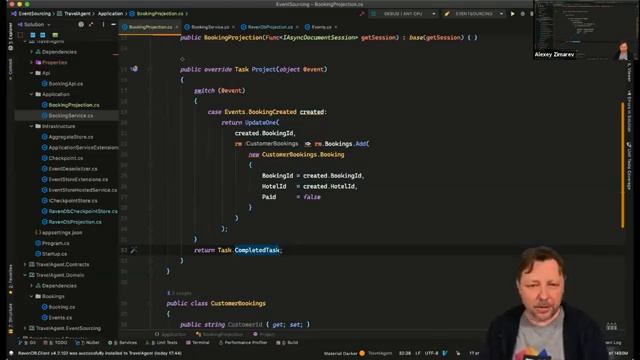Open Solution panel options kebab menu
The image size is (640, 360).
coord(103,24)
